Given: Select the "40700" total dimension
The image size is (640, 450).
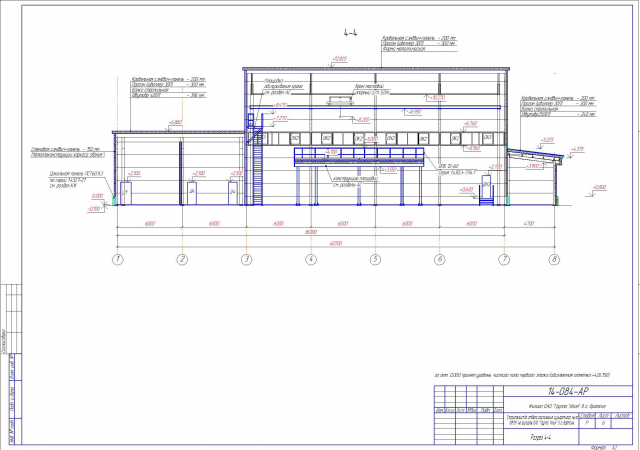Looking at the screenshot, I should [336, 243].
